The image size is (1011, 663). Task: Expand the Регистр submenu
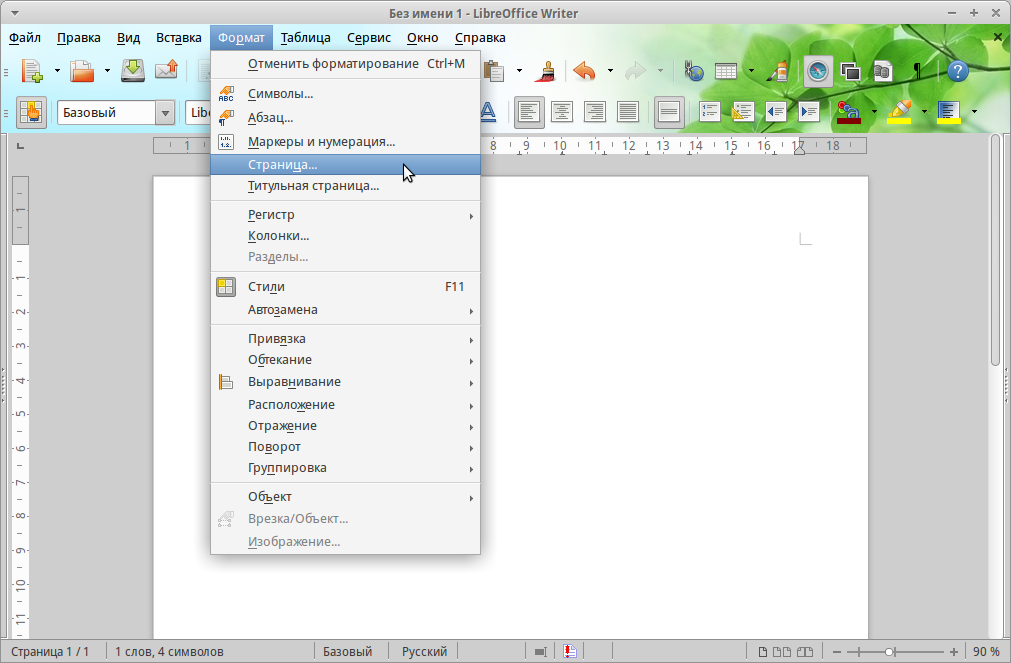[346, 214]
